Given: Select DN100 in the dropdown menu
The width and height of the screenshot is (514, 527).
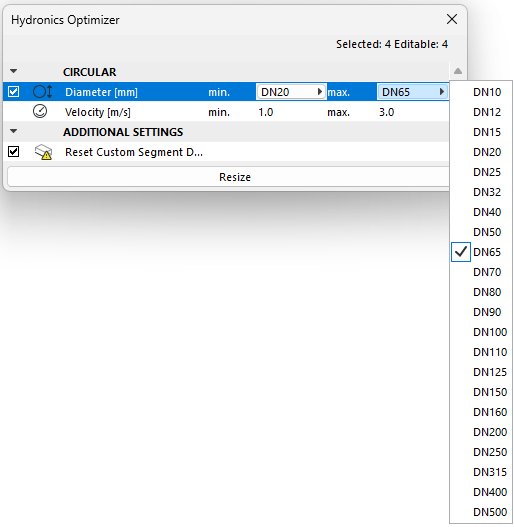Looking at the screenshot, I should coord(481,332).
